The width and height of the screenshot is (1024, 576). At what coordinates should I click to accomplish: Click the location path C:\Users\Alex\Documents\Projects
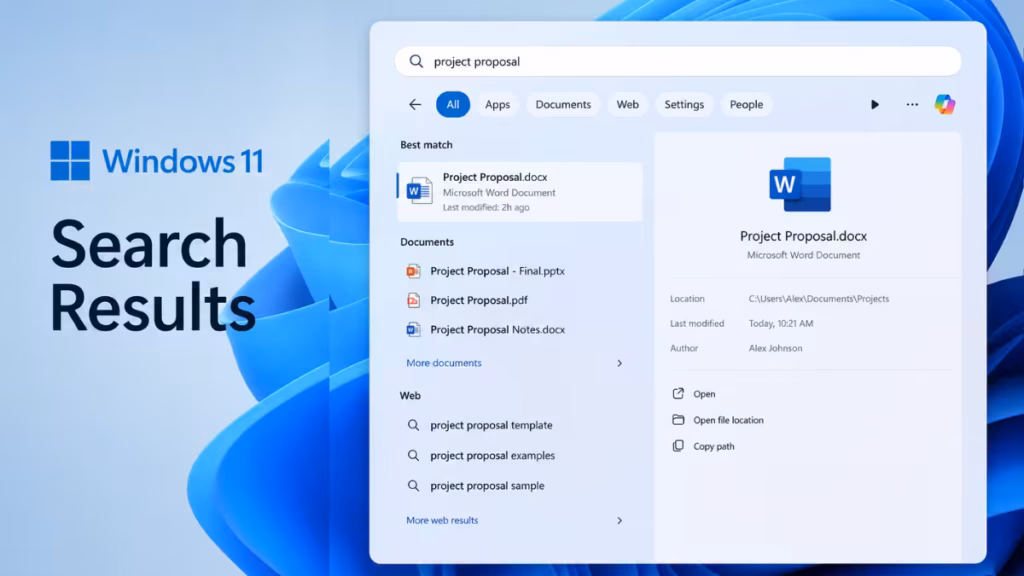coord(818,298)
